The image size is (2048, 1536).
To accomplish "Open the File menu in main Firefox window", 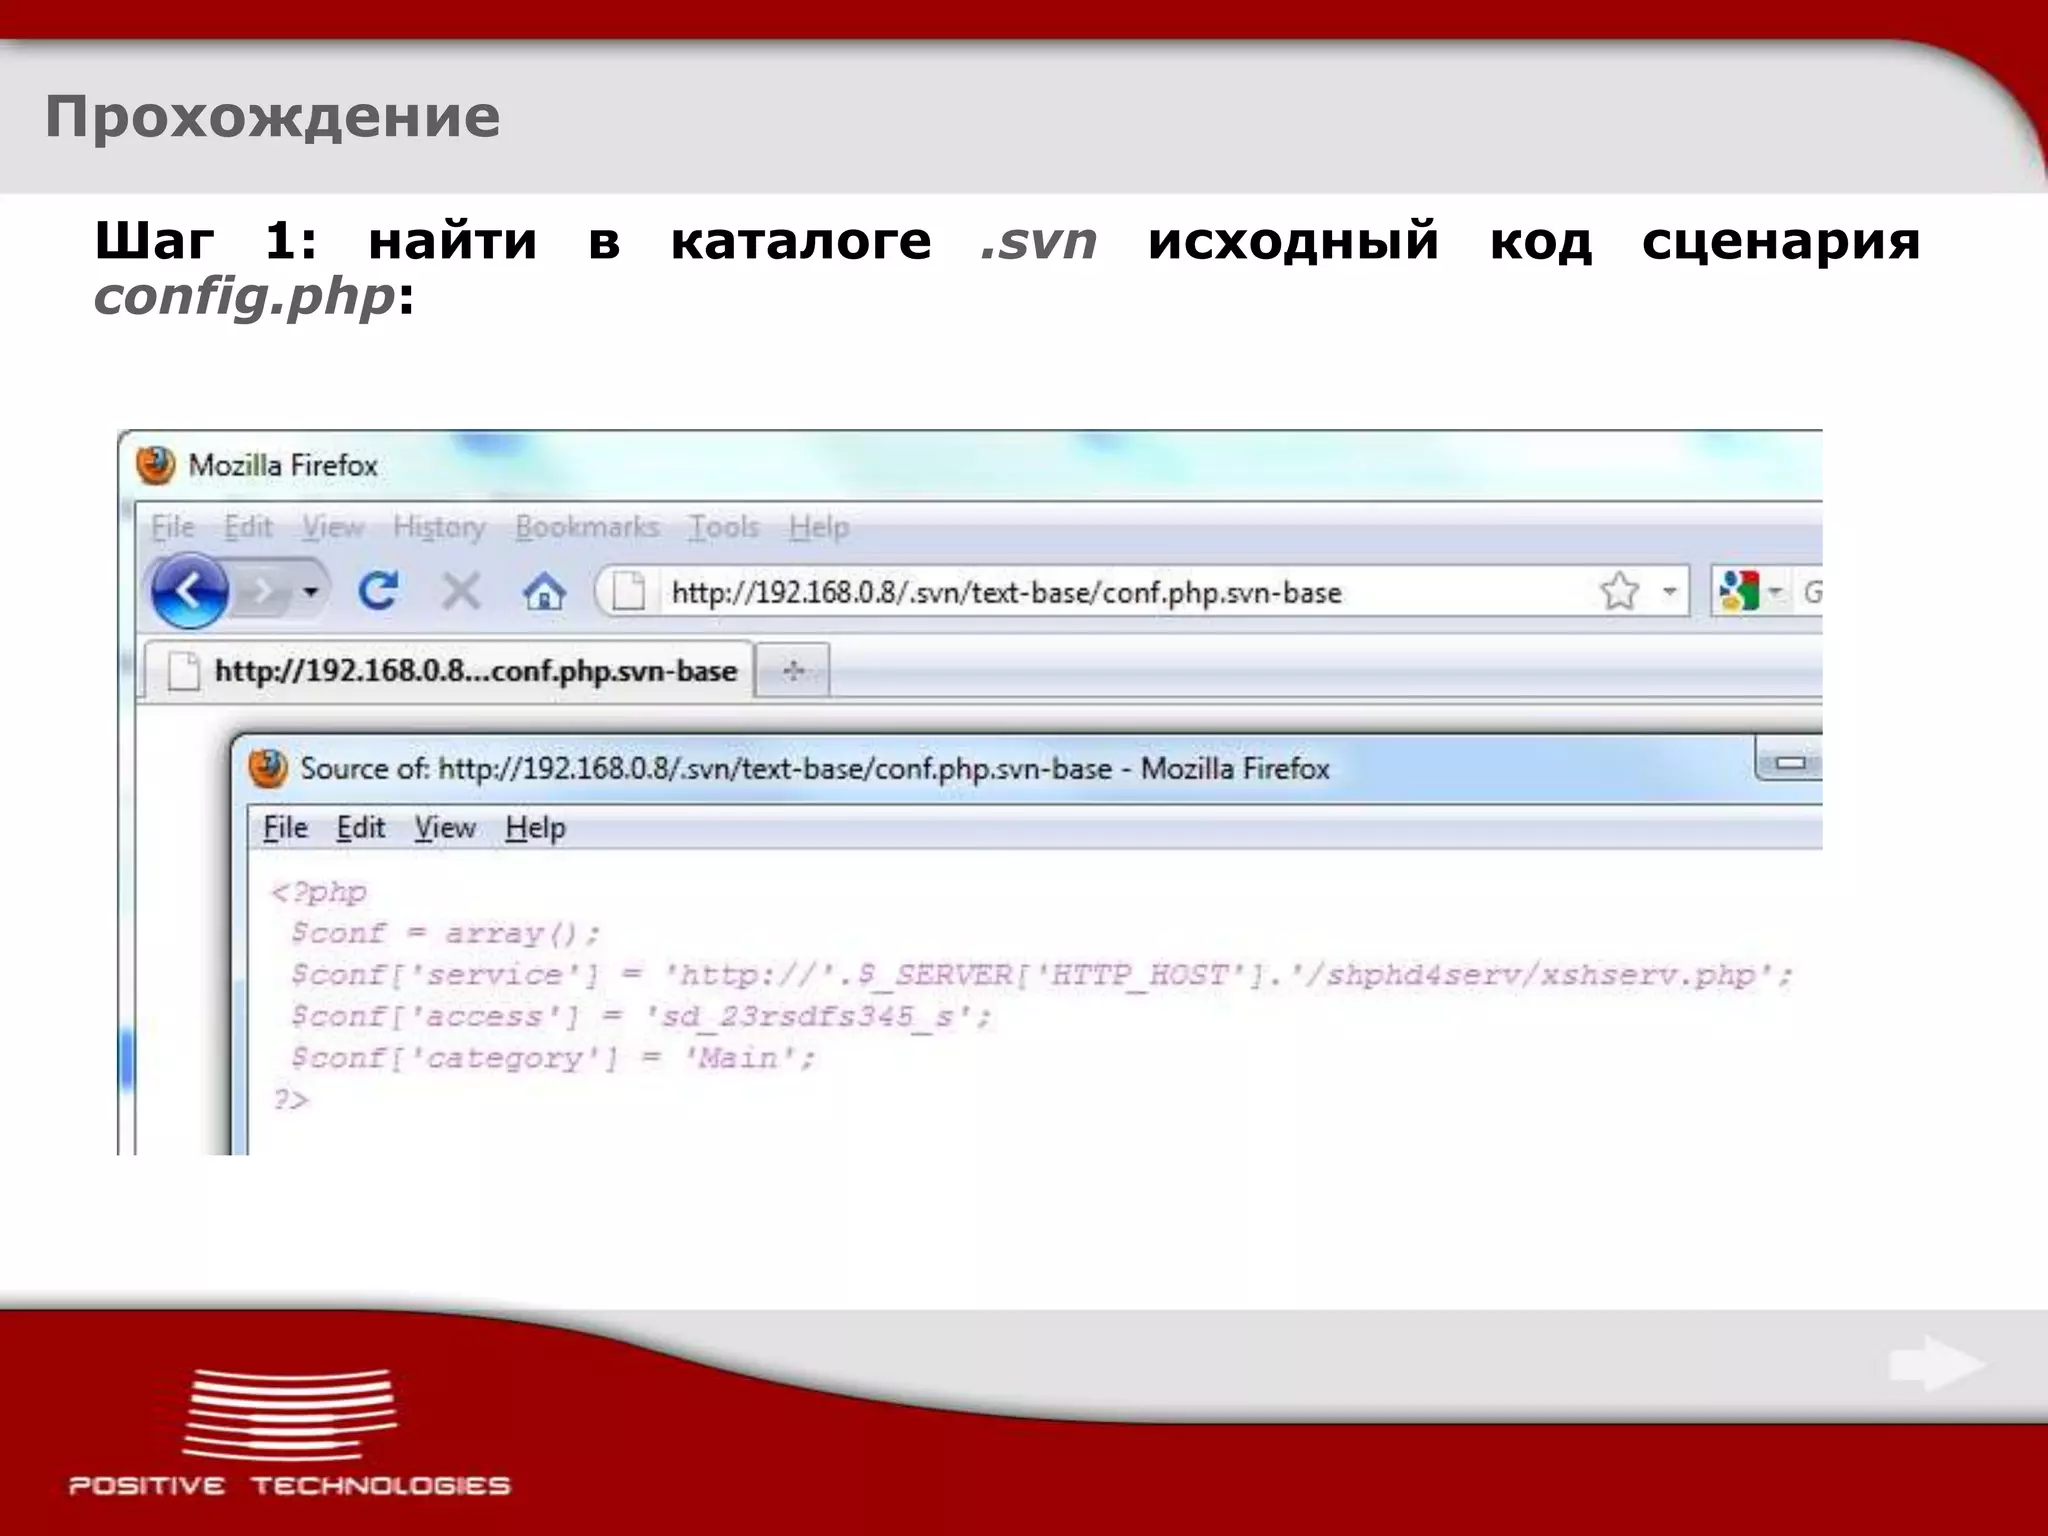I will pos(173,527).
